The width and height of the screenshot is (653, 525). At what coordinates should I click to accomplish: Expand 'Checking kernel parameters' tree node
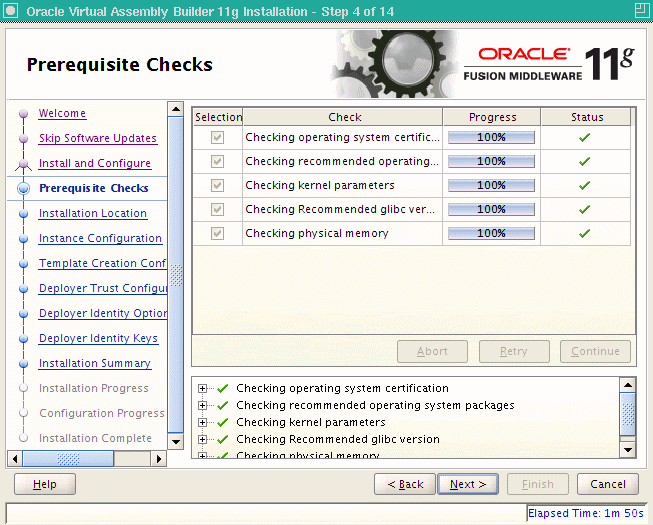click(x=202, y=422)
